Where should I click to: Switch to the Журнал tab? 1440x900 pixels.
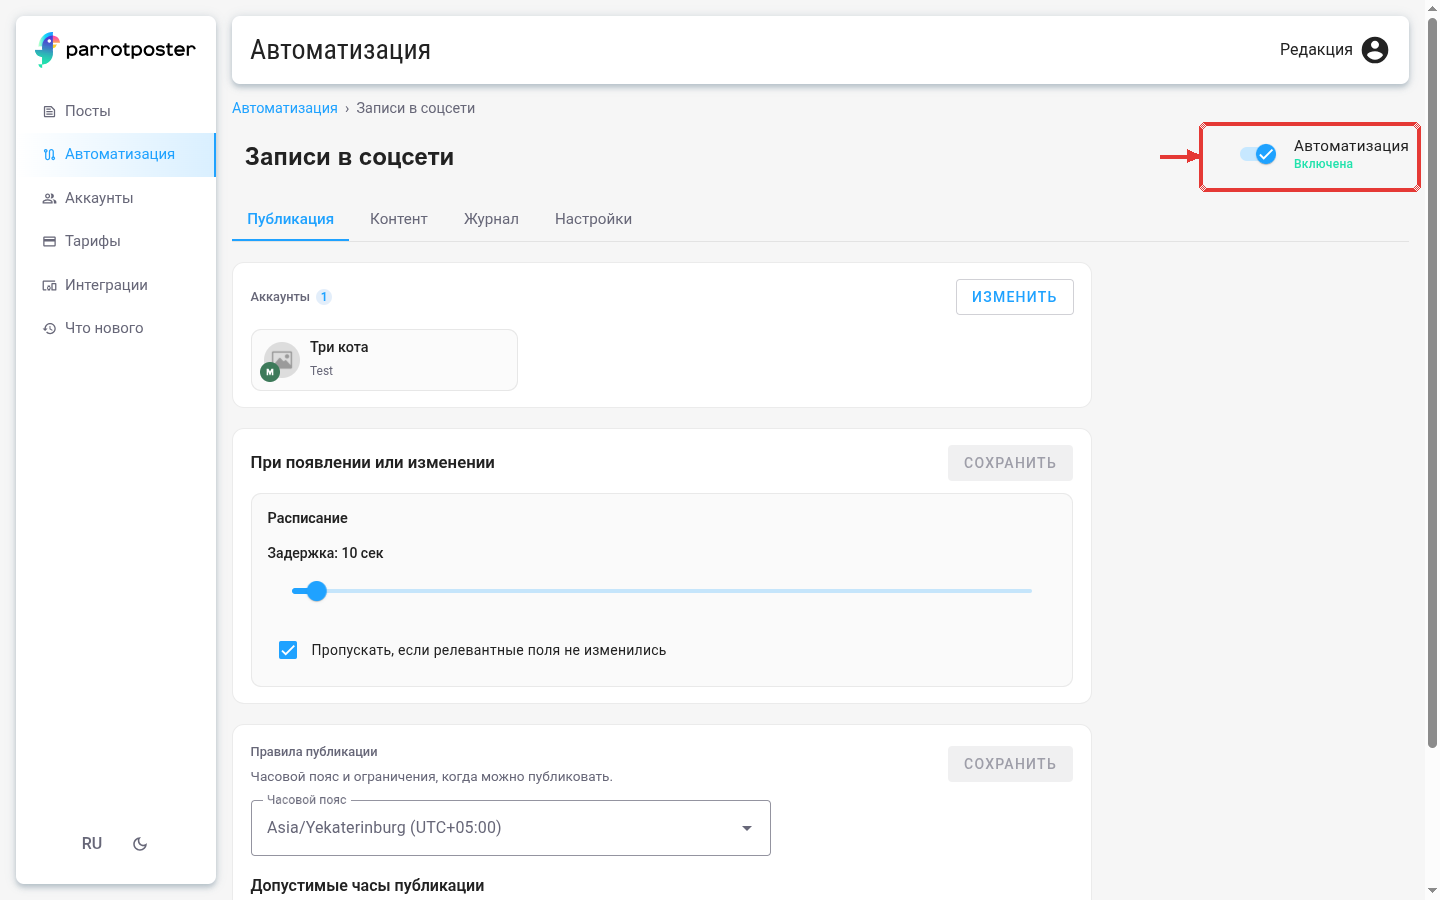[x=491, y=219]
